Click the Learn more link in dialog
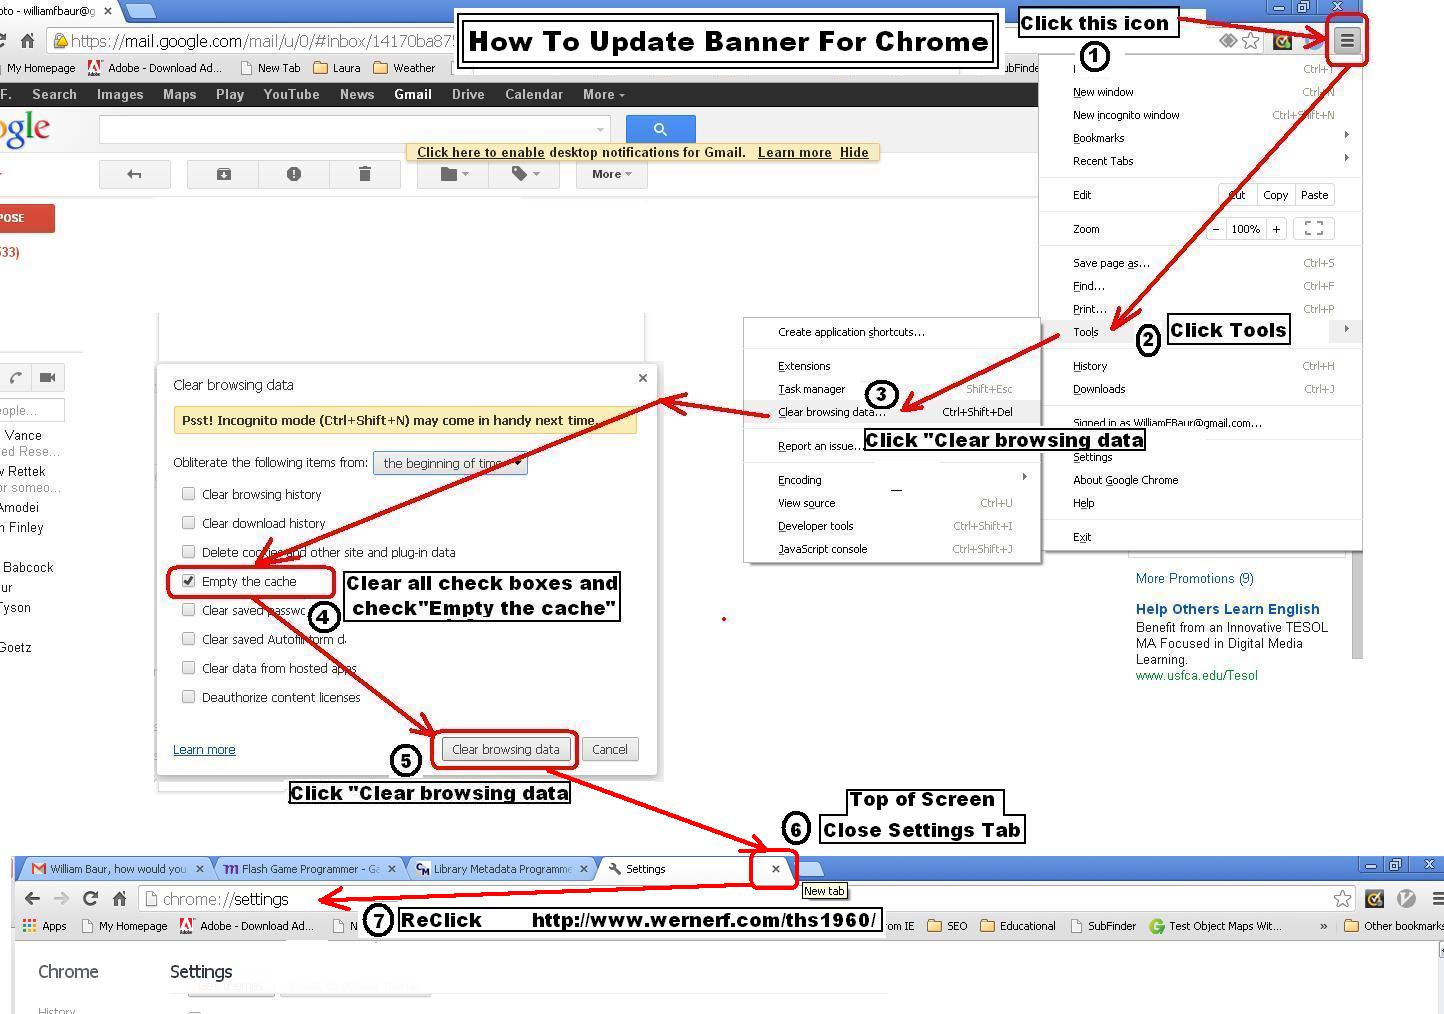The height and width of the screenshot is (1014, 1444). [204, 750]
